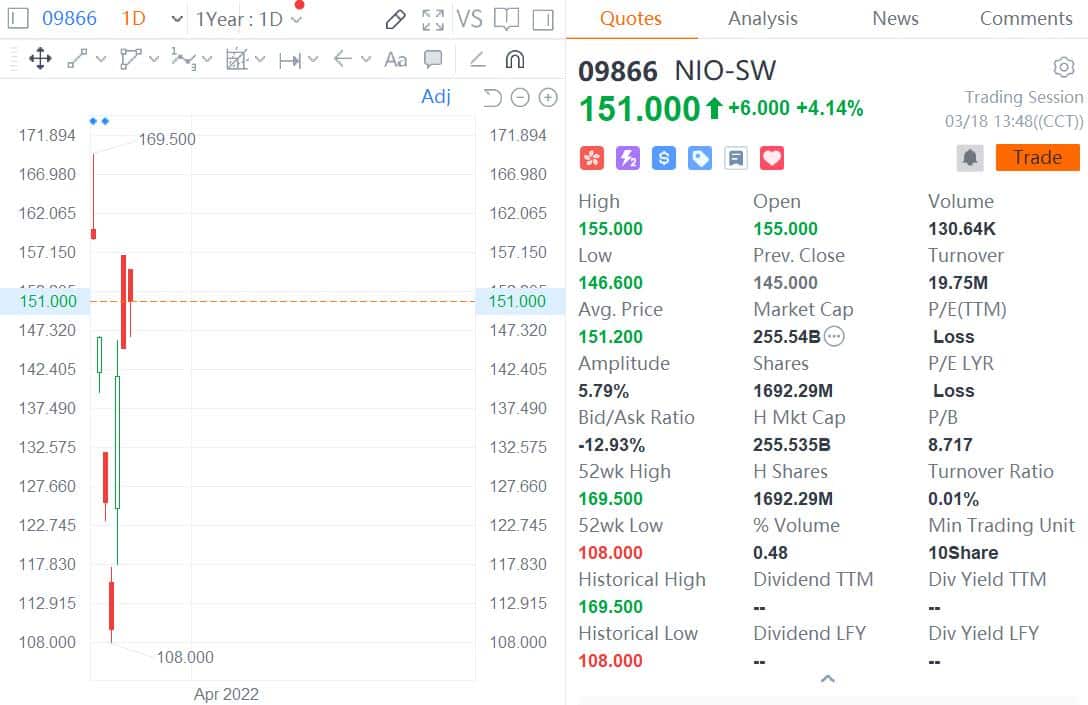Click the text annotation Aa tool

point(396,60)
